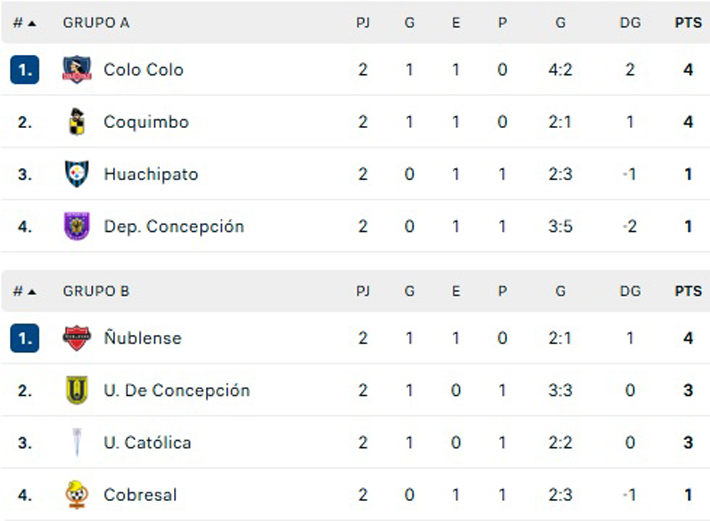Viewport: 710px width, 521px height.
Task: Click the Colo Colo team crest
Action: tap(77, 69)
